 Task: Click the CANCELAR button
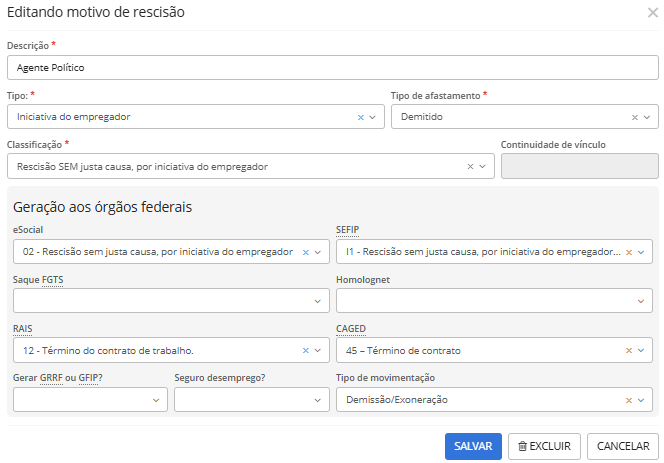[x=622, y=446]
